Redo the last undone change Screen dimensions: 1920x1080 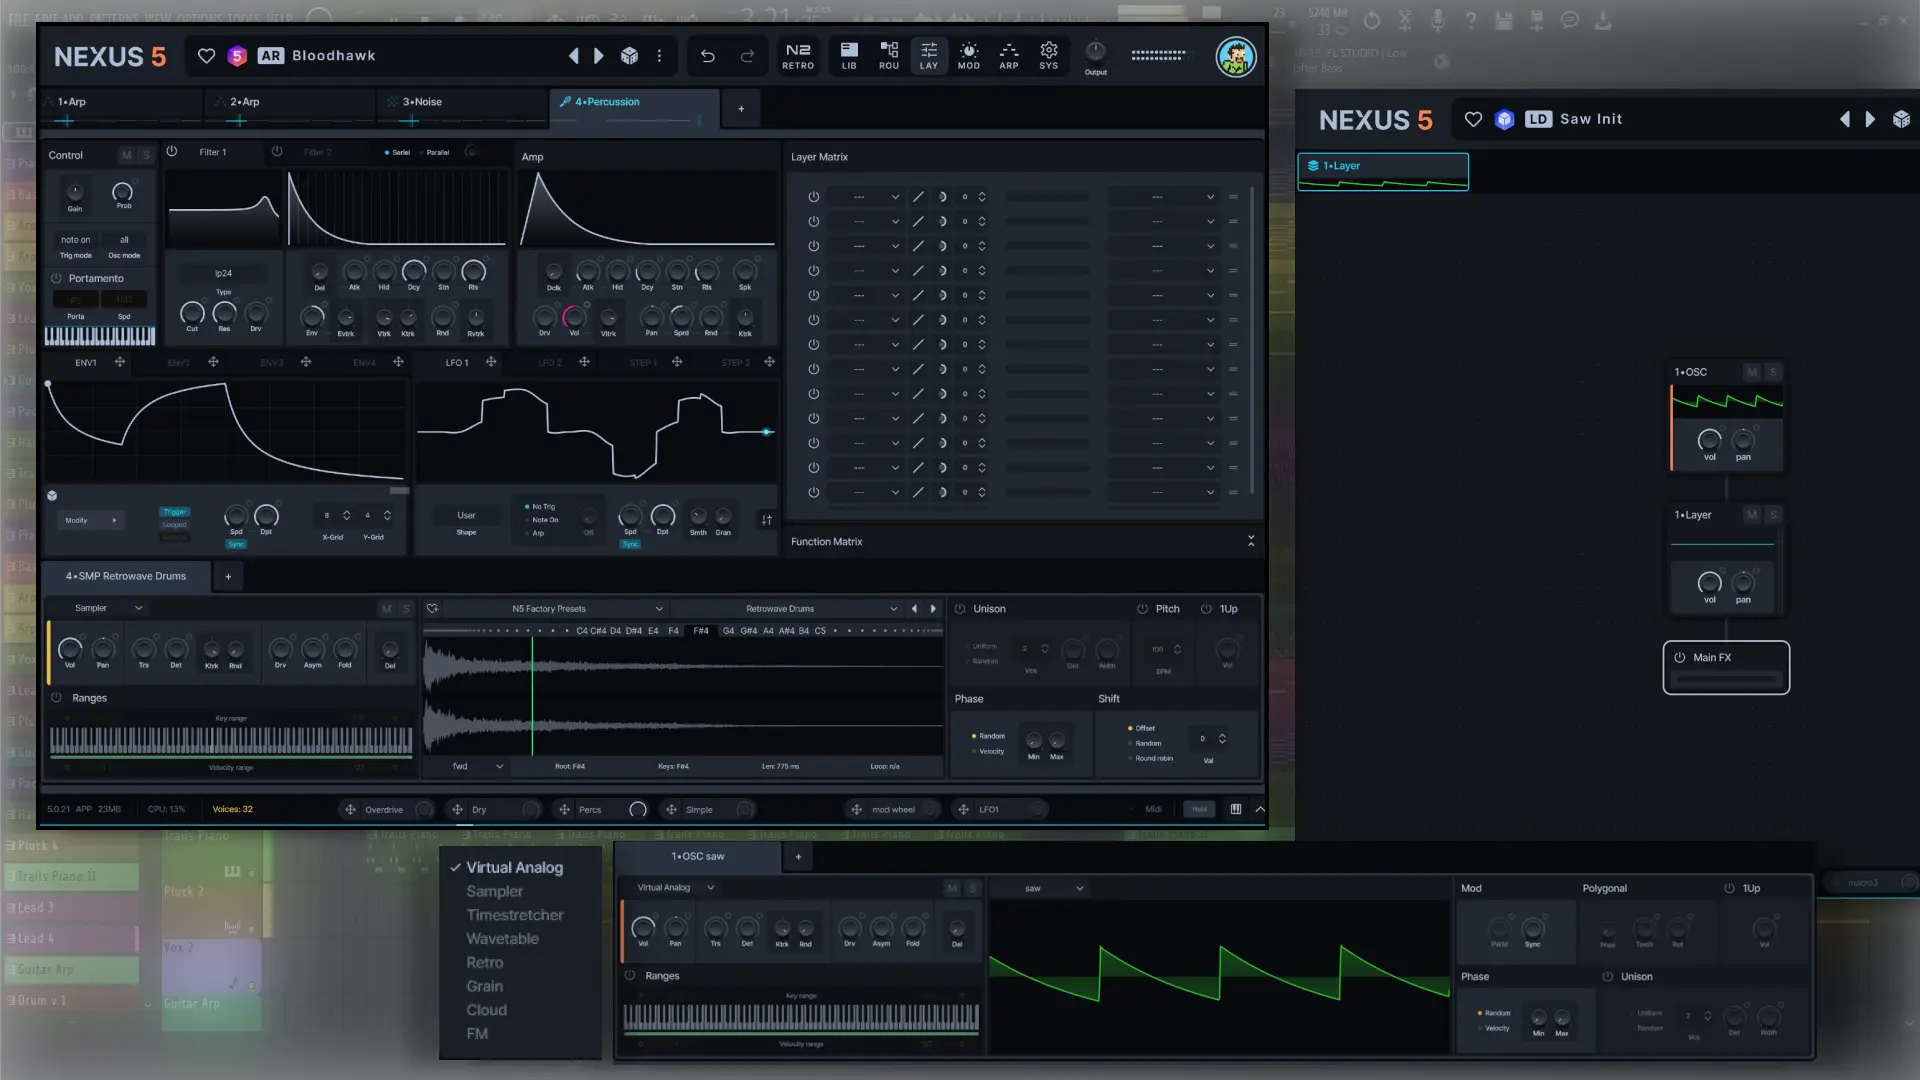click(x=747, y=56)
